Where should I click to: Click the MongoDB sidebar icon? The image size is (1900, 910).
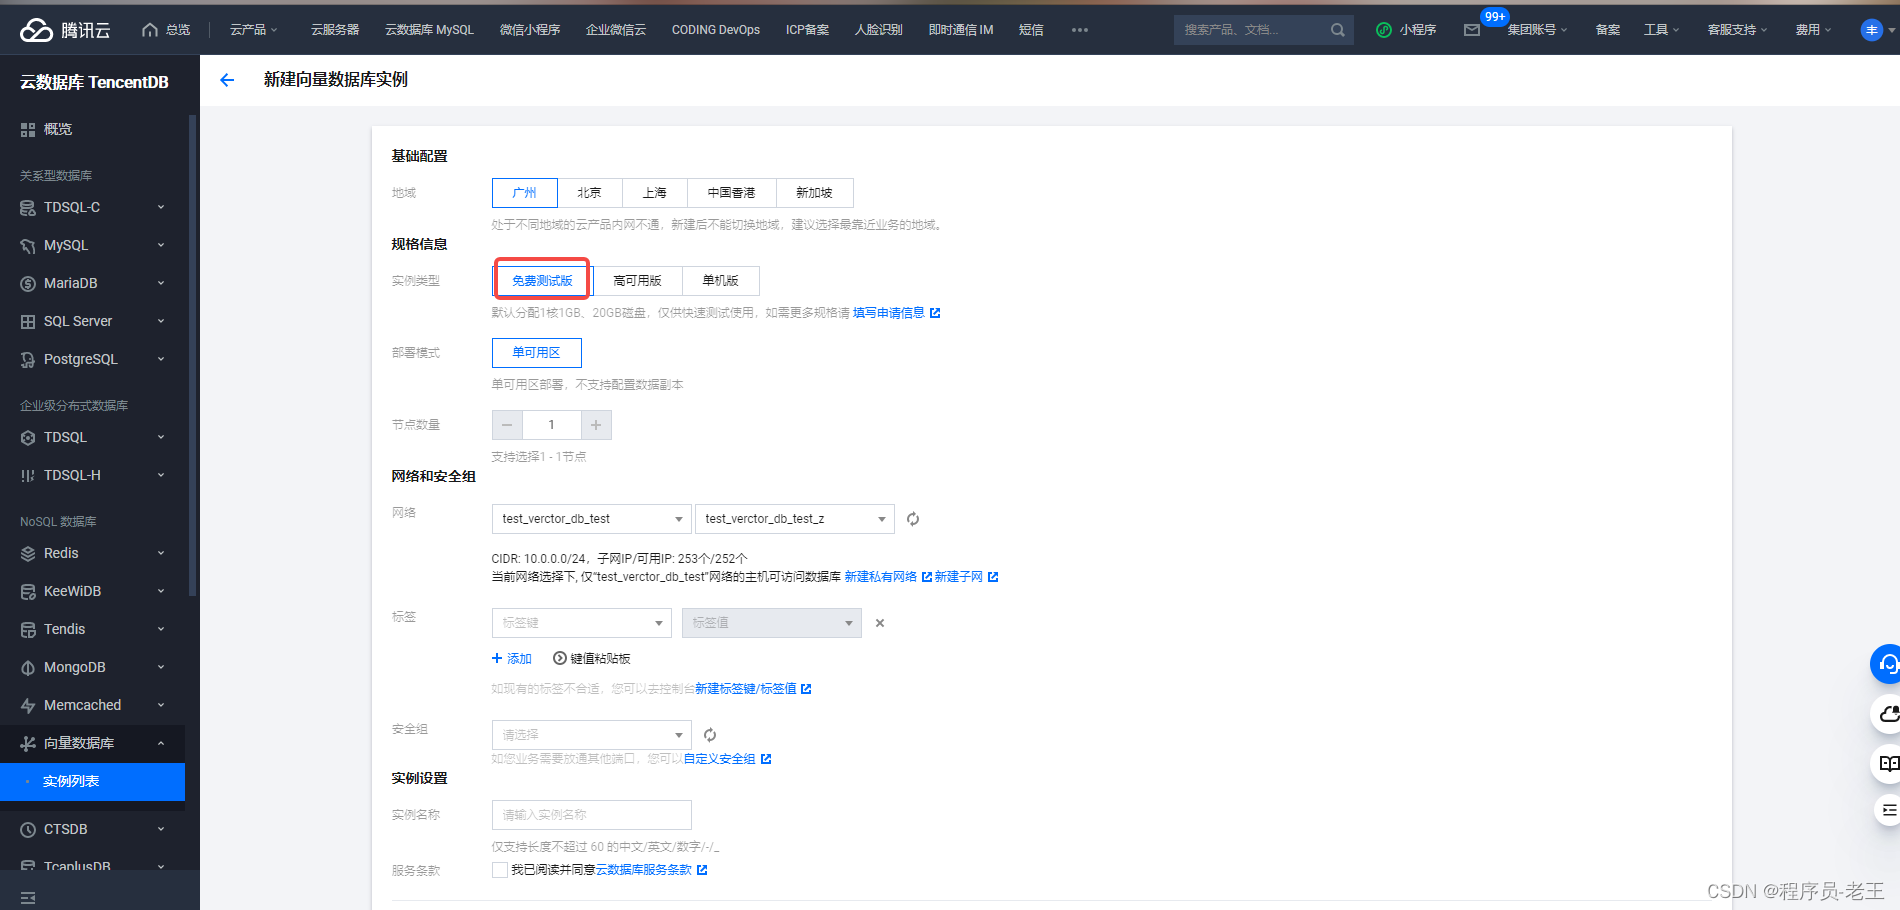28,667
